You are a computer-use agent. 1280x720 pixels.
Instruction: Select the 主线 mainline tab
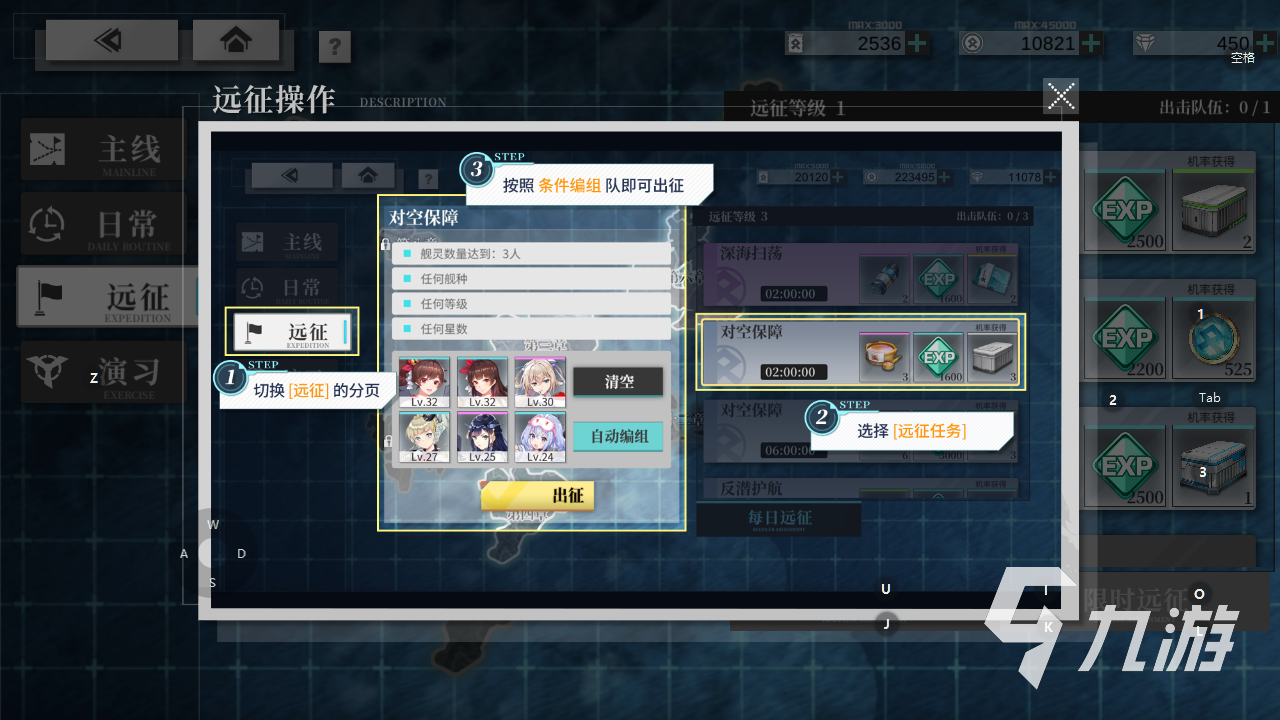click(102, 150)
